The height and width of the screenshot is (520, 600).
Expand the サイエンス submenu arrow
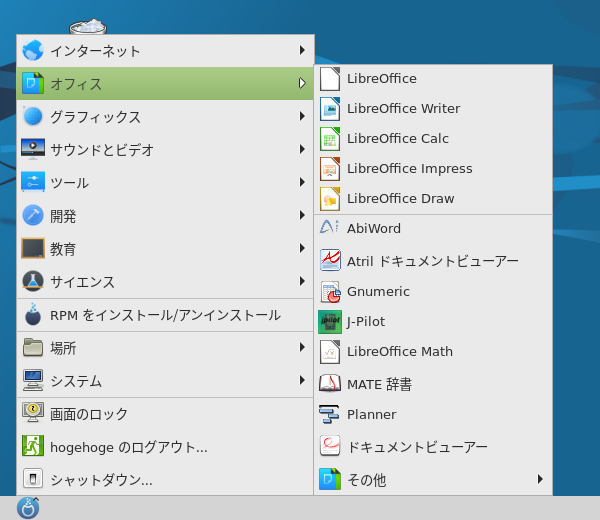(302, 281)
